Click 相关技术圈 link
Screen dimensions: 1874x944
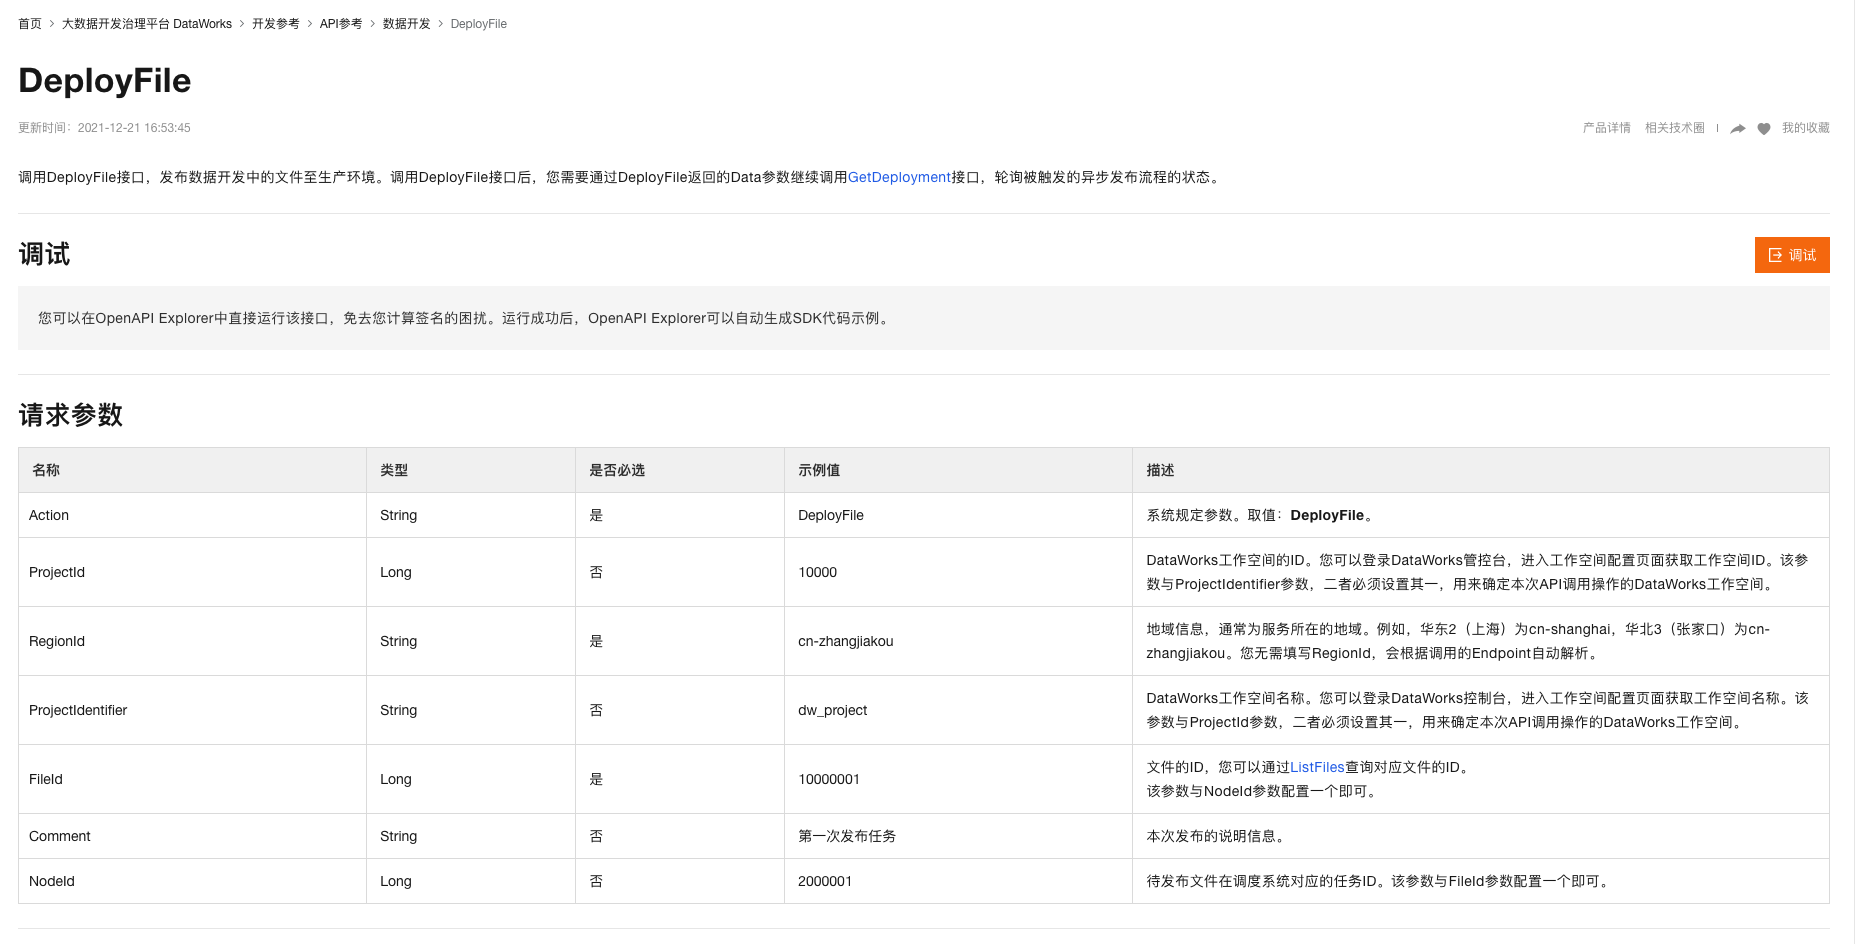1675,128
